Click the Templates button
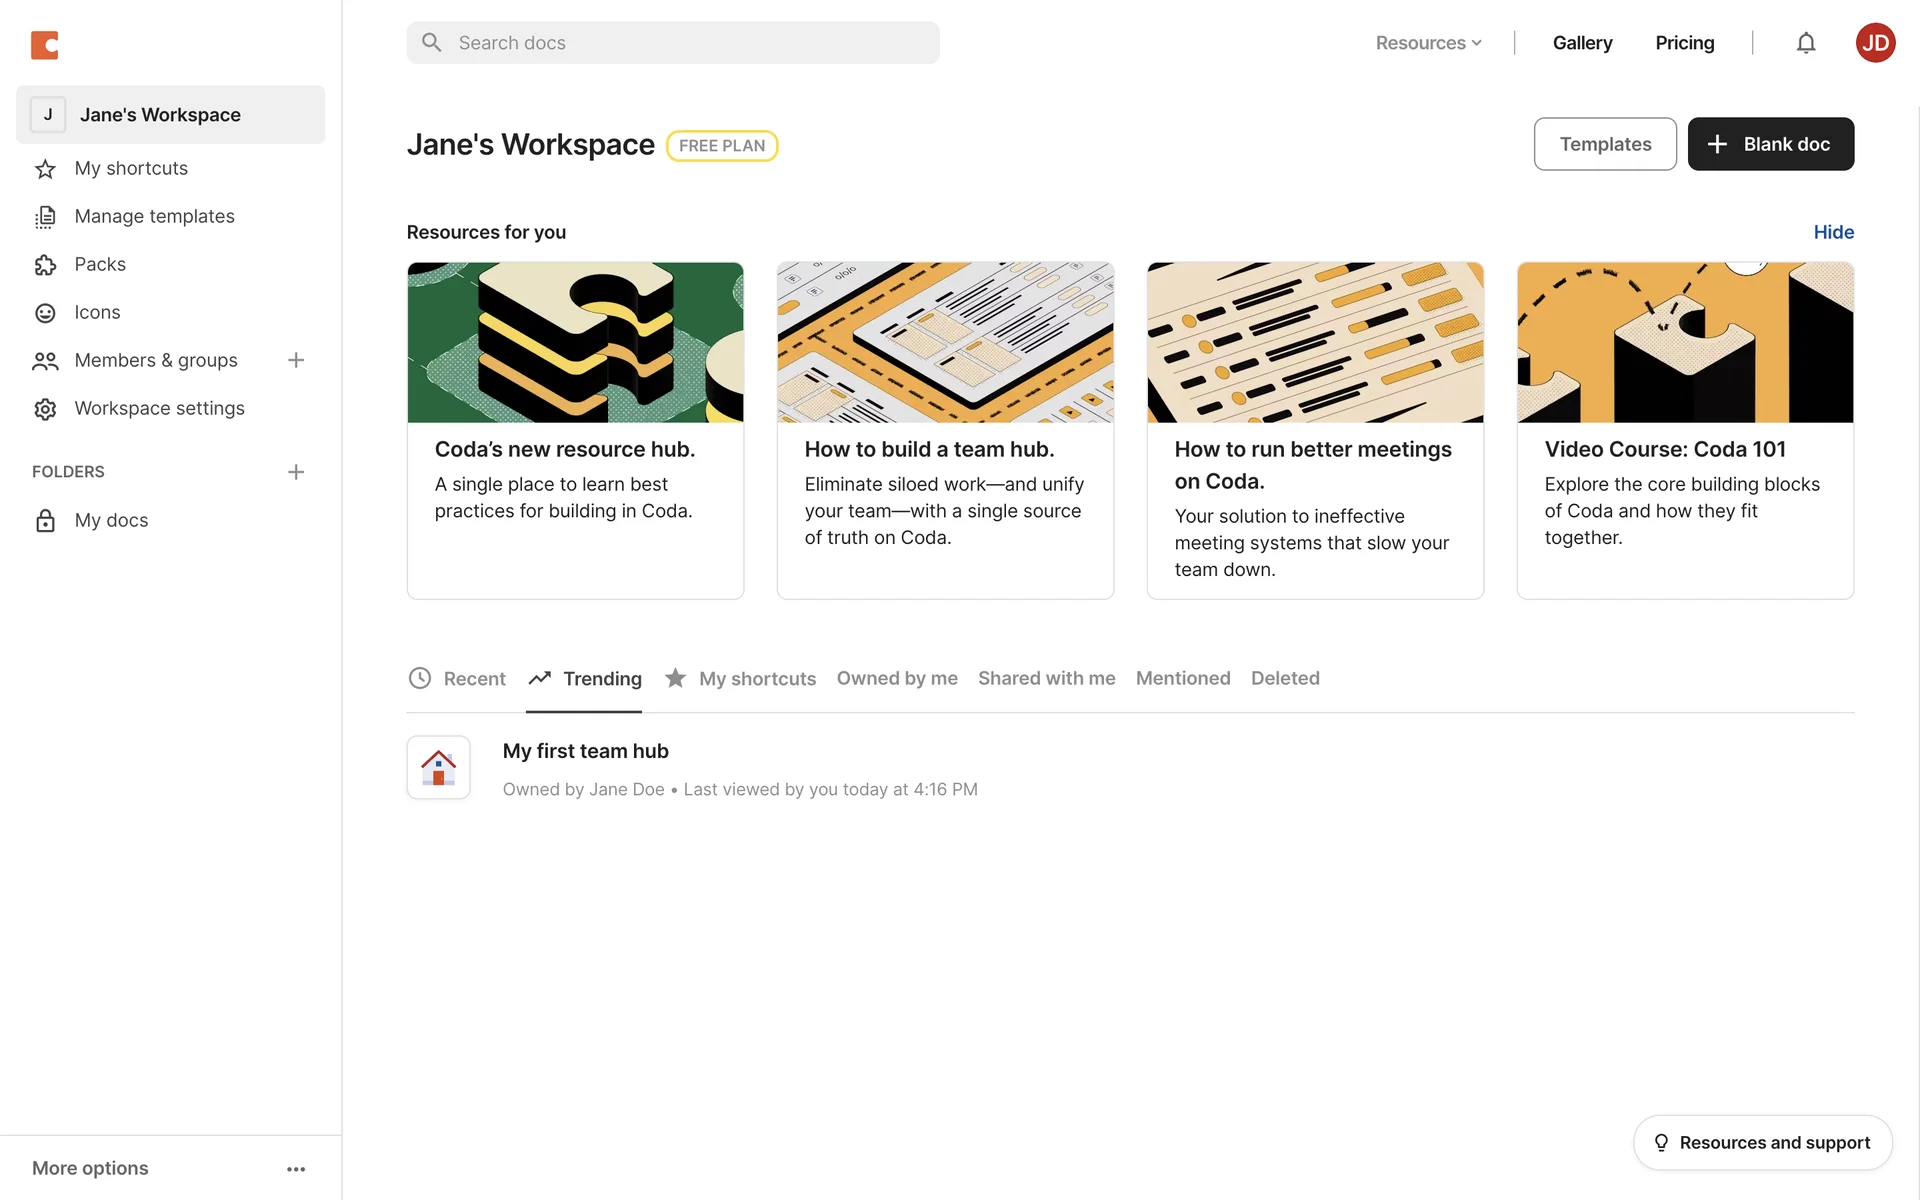This screenshot has width=1920, height=1200. (1605, 144)
